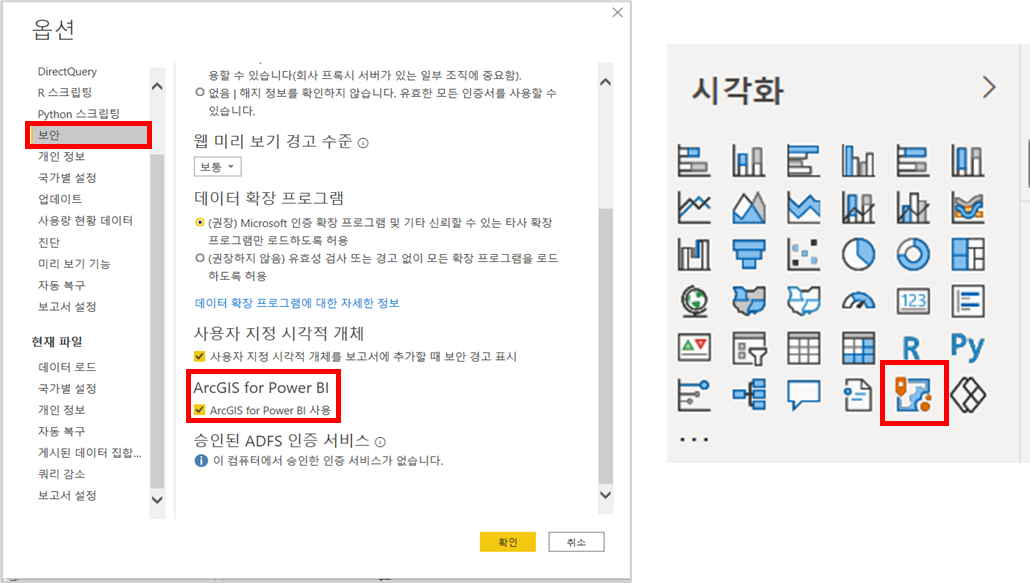Select the table visual

tap(803, 347)
